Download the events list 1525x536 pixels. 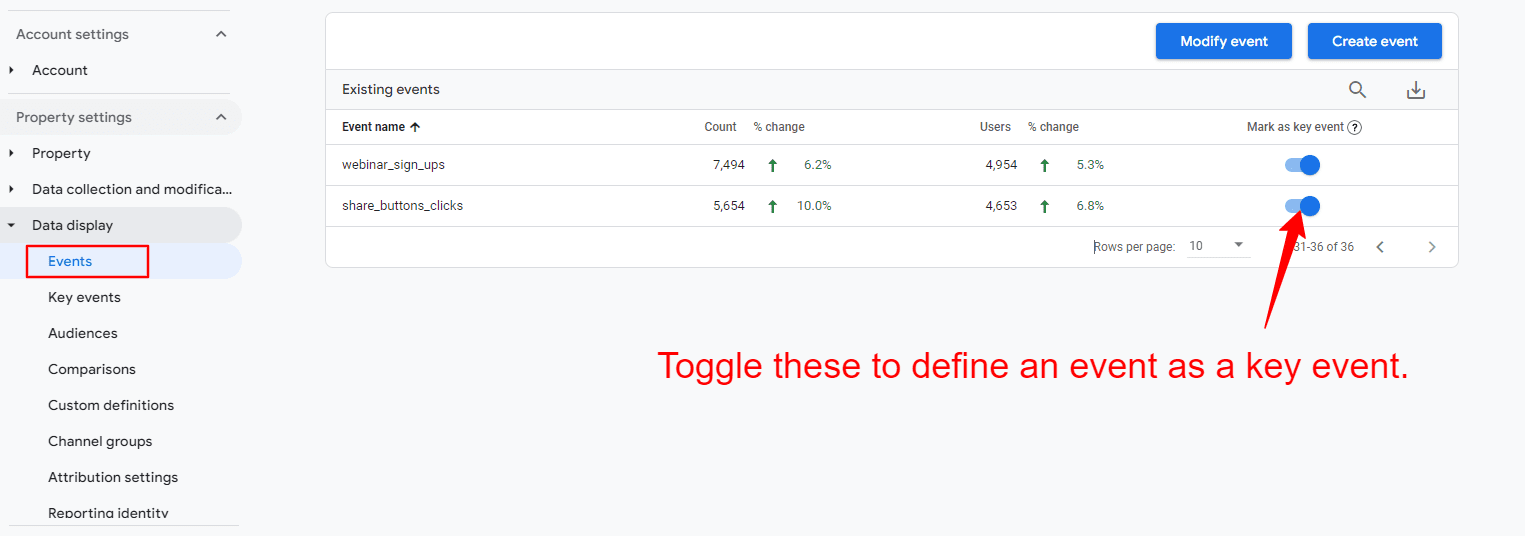pos(1415,90)
